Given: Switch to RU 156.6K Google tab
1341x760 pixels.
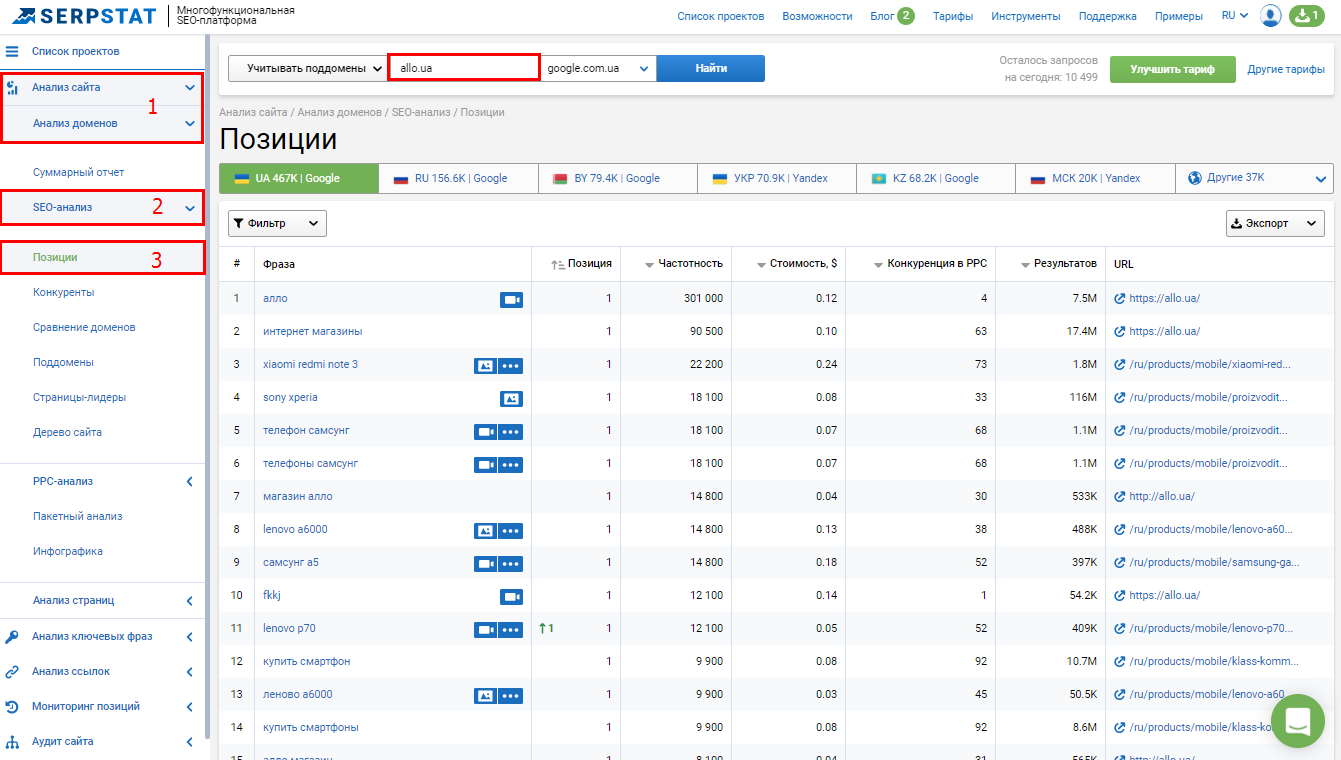Looking at the screenshot, I should (x=458, y=178).
